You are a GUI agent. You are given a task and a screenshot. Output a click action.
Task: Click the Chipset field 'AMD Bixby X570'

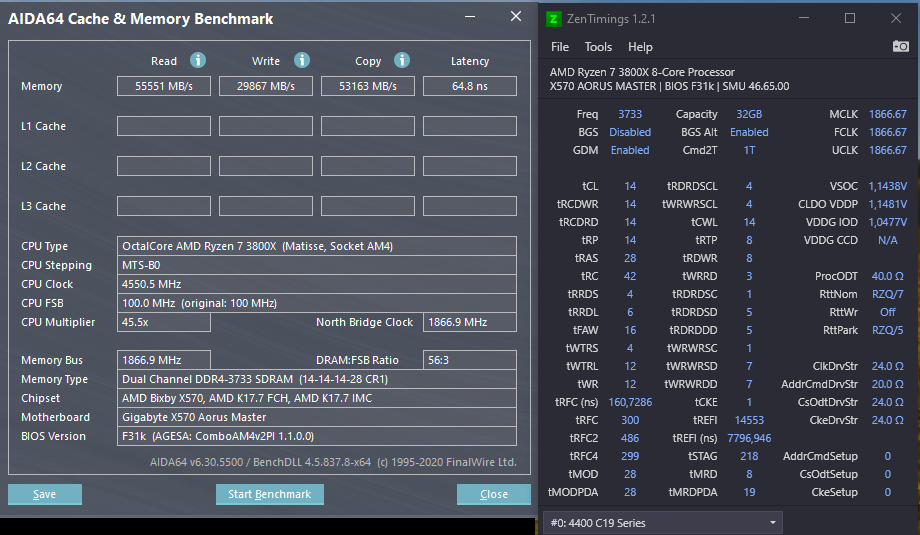point(317,398)
